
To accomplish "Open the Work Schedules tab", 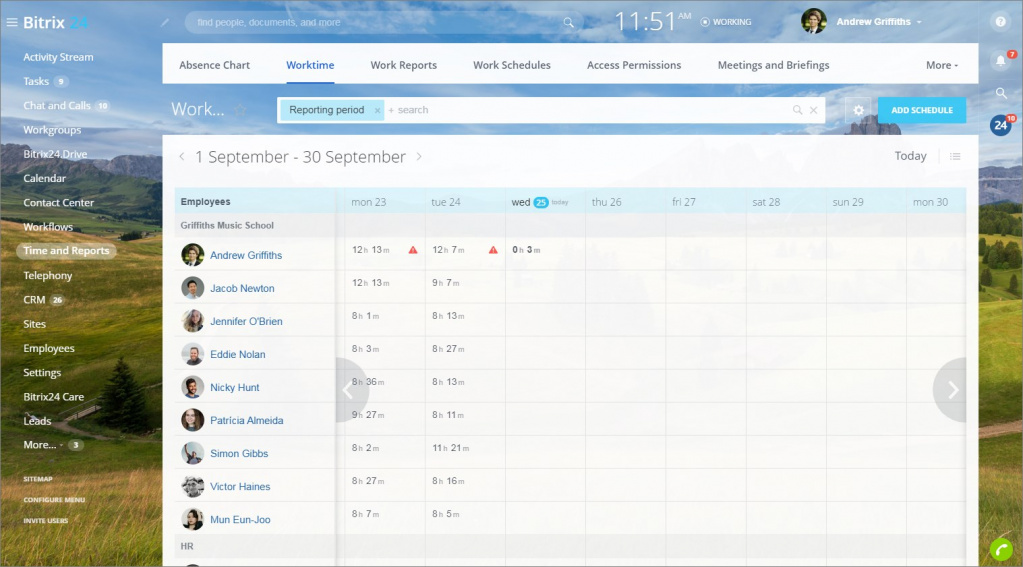I will click(x=511, y=65).
